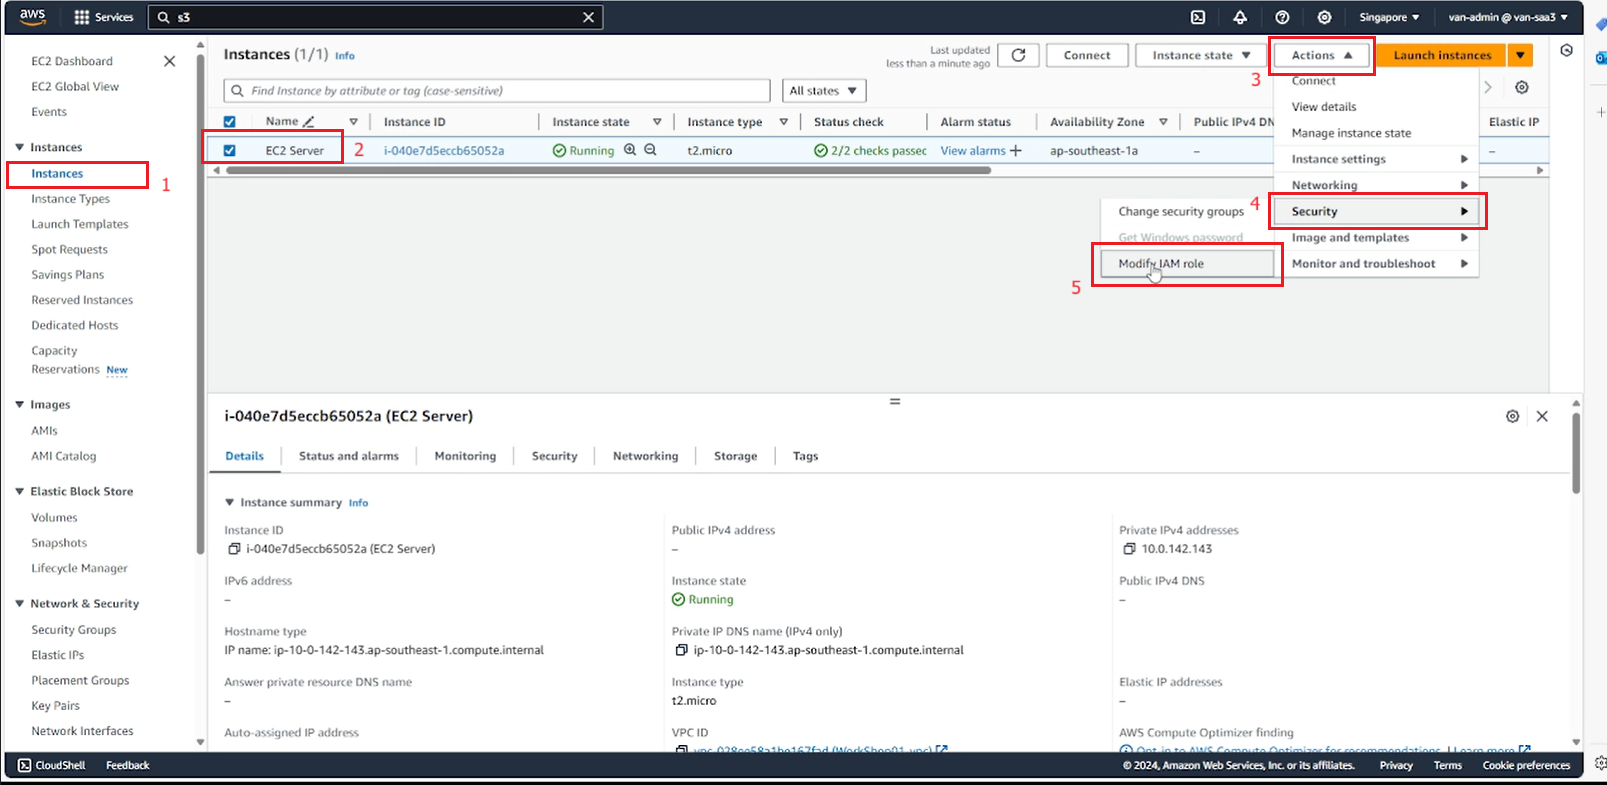This screenshot has width=1607, height=785.
Task: Toggle the select-all instances checkbox
Action: click(x=229, y=122)
